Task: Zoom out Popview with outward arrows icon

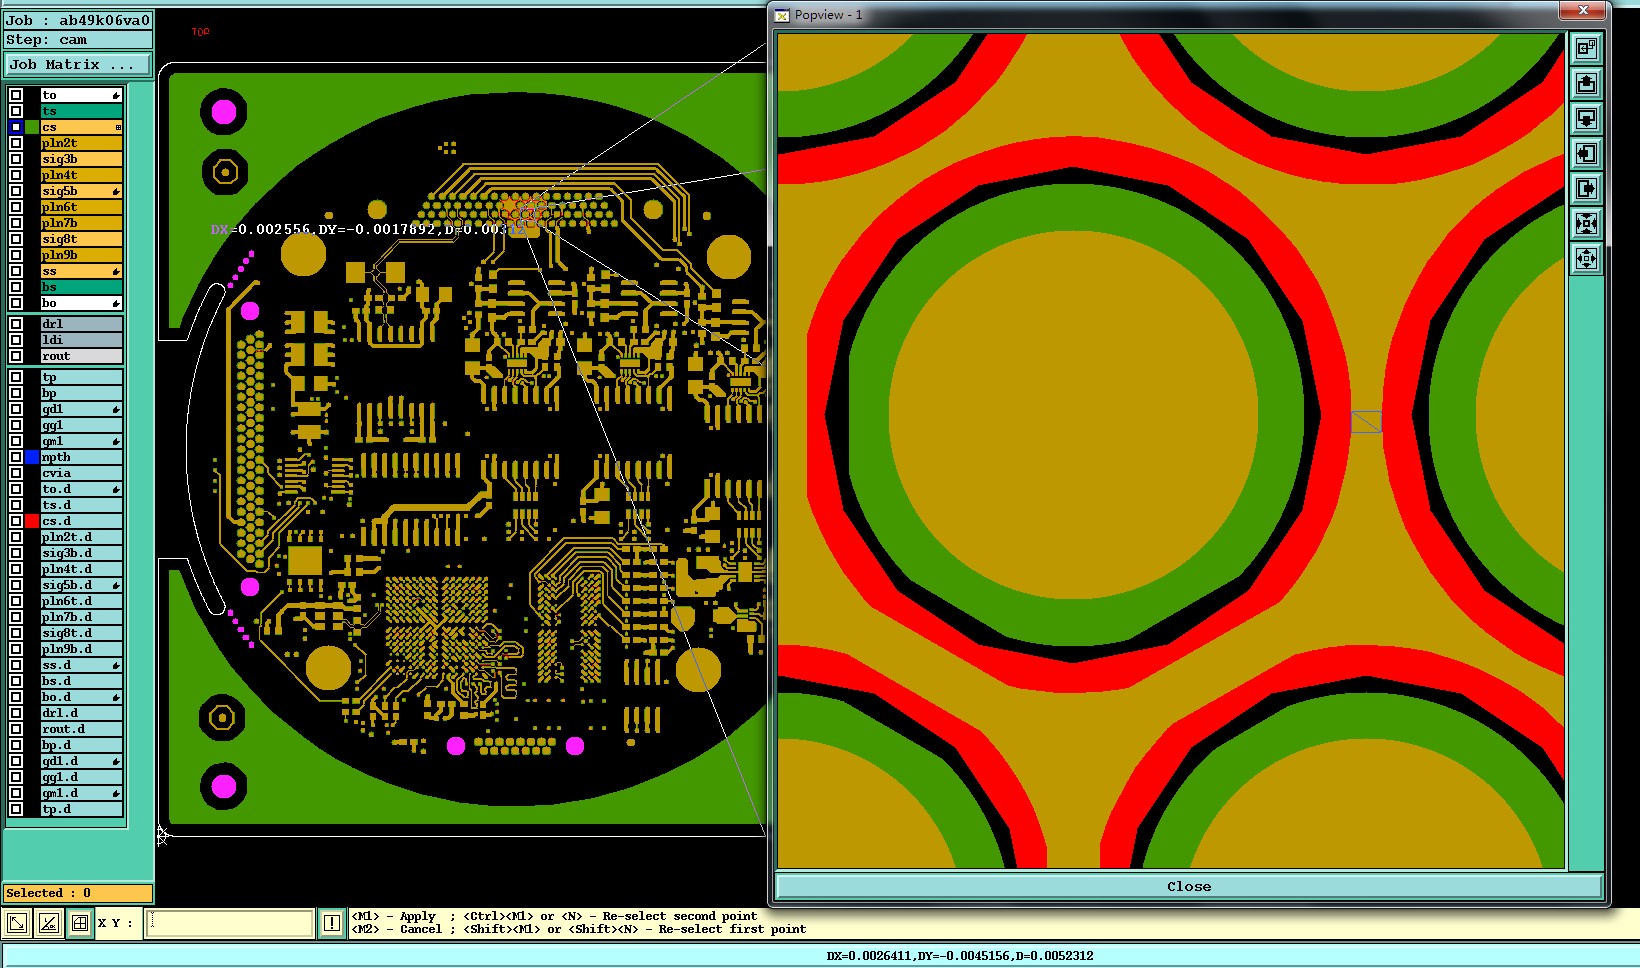Action: (x=1586, y=258)
